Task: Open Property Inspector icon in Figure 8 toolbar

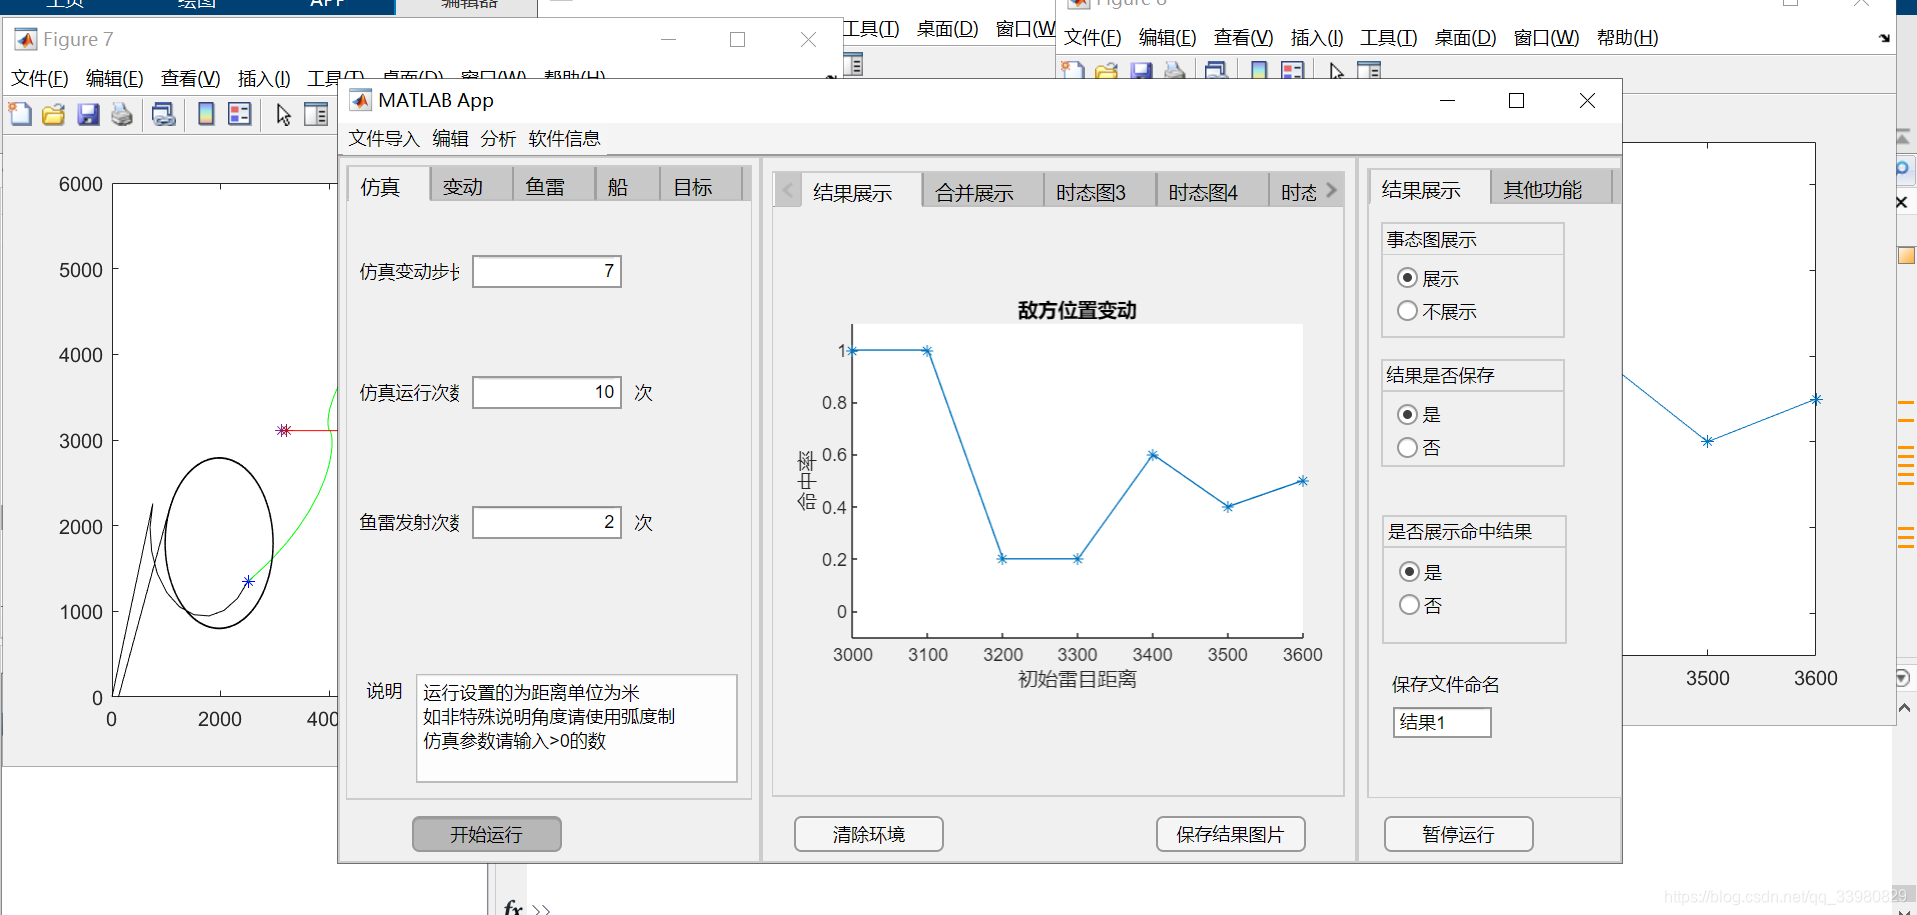Action: pyautogui.click(x=1369, y=71)
